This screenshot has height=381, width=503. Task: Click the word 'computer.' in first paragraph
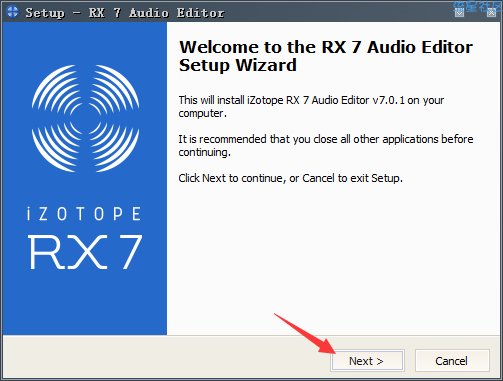point(202,113)
